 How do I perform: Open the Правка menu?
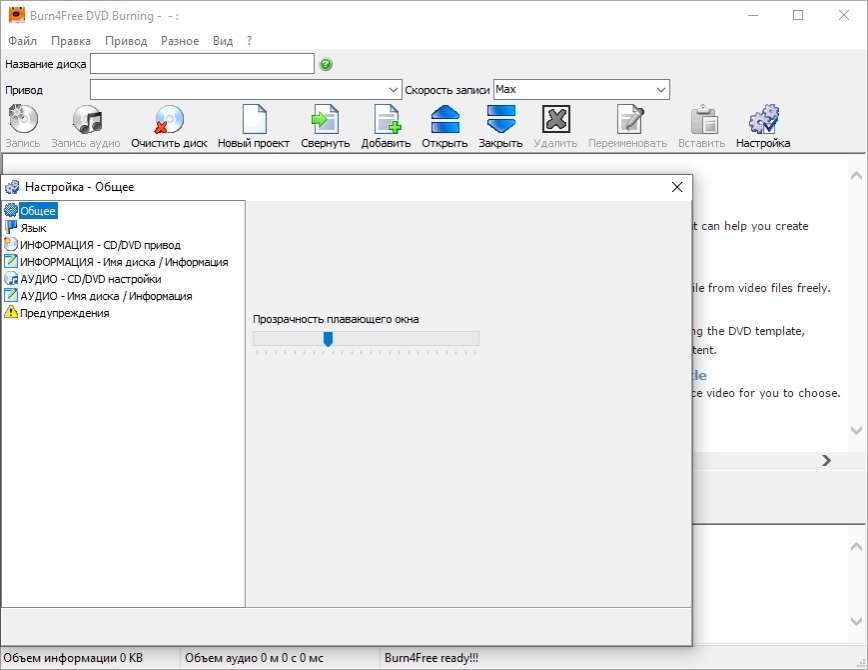click(71, 41)
